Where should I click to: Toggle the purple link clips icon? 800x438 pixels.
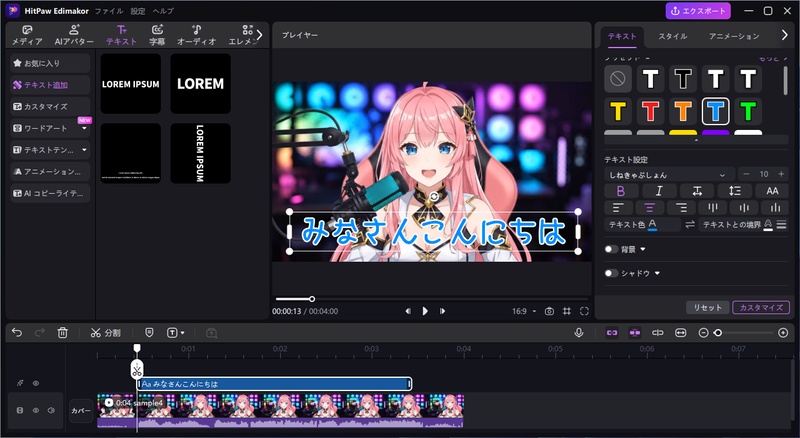[612, 333]
